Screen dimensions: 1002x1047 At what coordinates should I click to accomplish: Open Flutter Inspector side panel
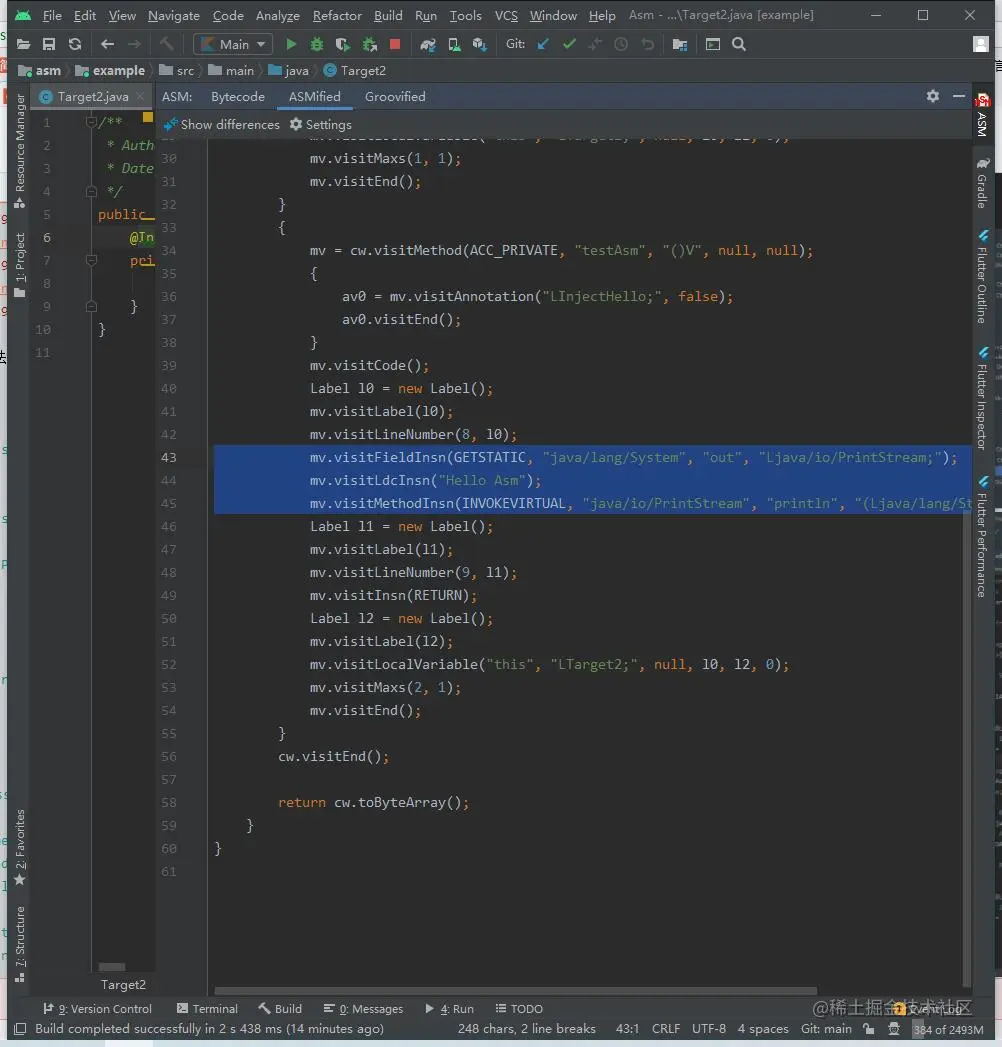tap(982, 399)
